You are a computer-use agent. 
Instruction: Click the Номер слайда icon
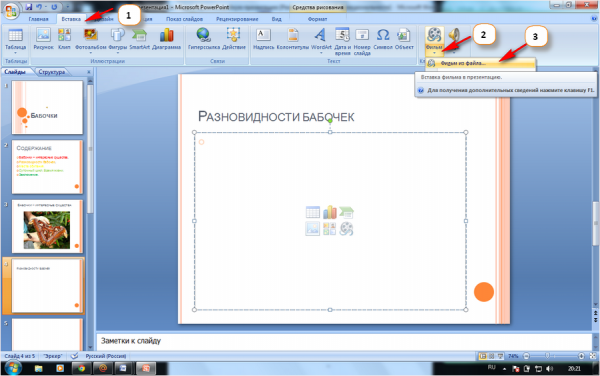point(362,35)
